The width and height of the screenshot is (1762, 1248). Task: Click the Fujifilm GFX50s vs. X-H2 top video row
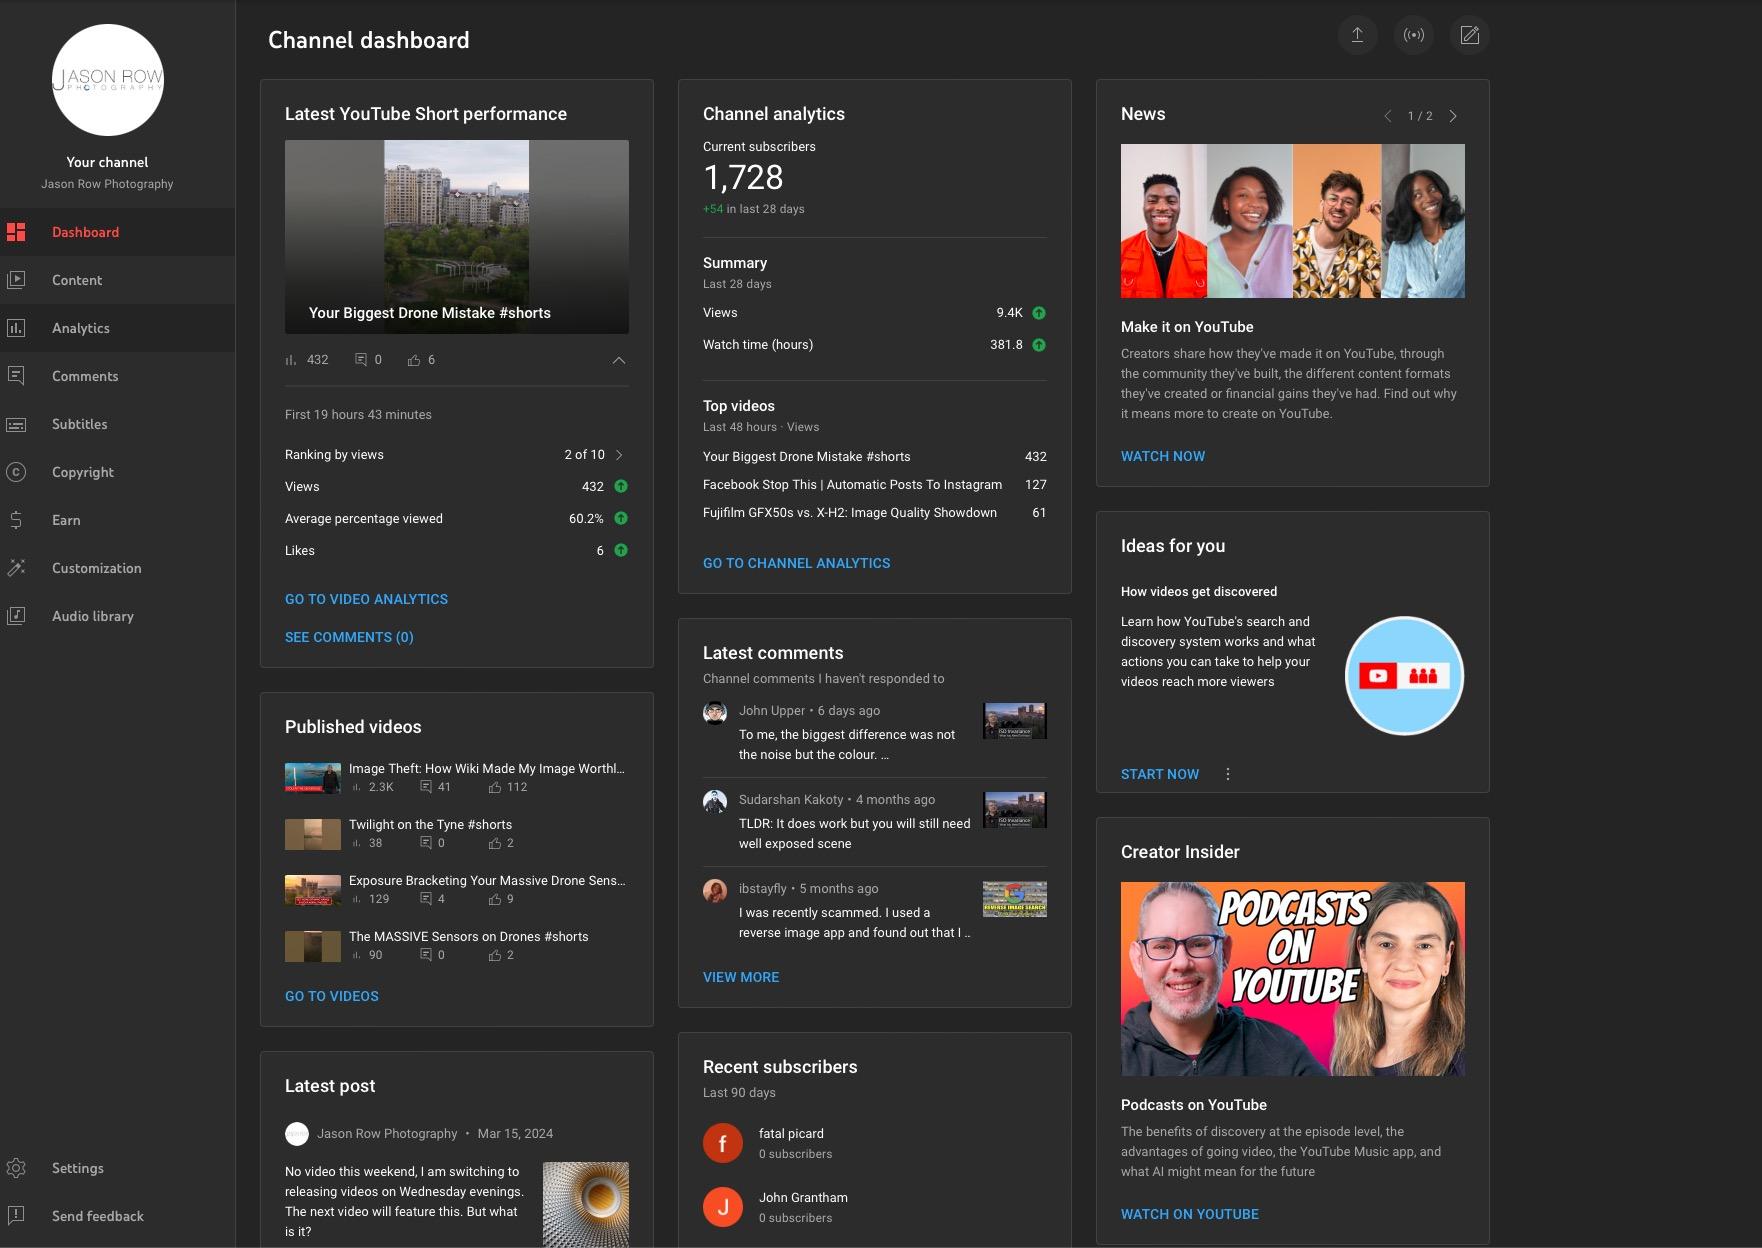pyautogui.click(x=875, y=513)
